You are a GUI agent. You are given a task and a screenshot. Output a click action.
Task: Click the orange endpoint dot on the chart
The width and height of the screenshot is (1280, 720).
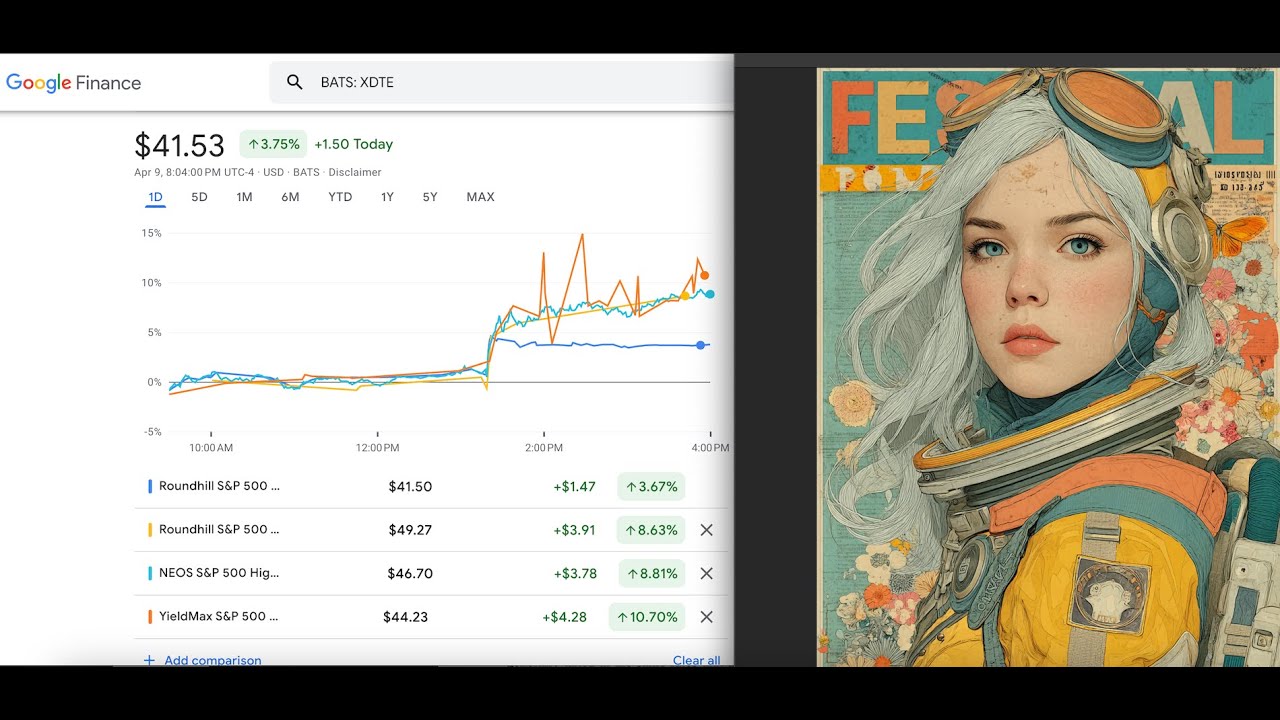[x=705, y=275]
